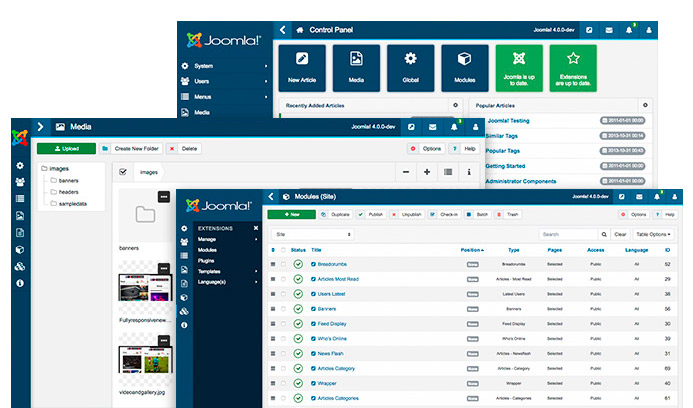Open the Site client dropdown in Modules
693x408 pixels.
312,234
